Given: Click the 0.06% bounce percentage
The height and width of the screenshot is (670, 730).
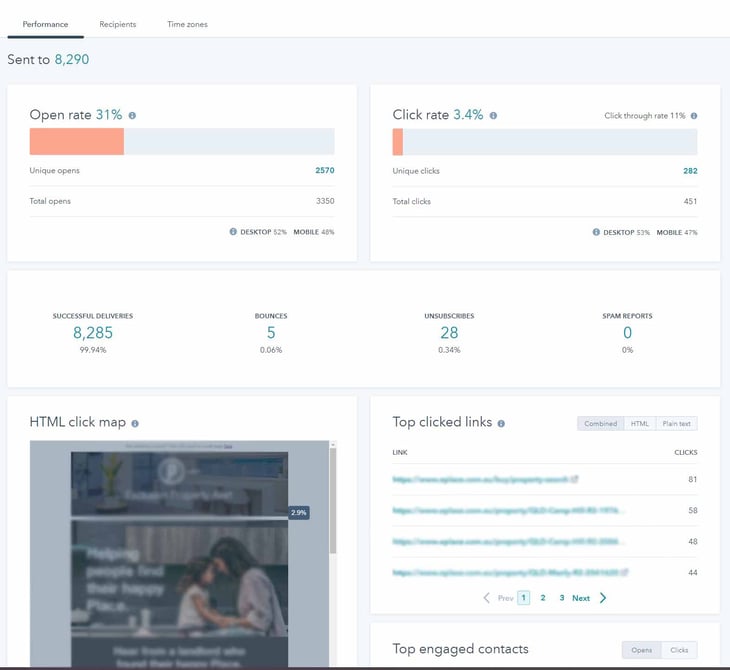Looking at the screenshot, I should (x=271, y=350).
